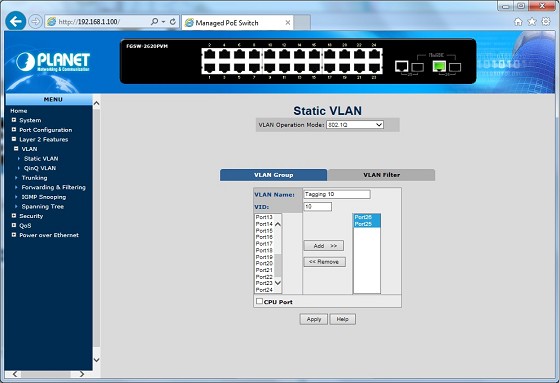Select Port26 in the member ports list
This screenshot has width=560, height=383.
(367, 217)
